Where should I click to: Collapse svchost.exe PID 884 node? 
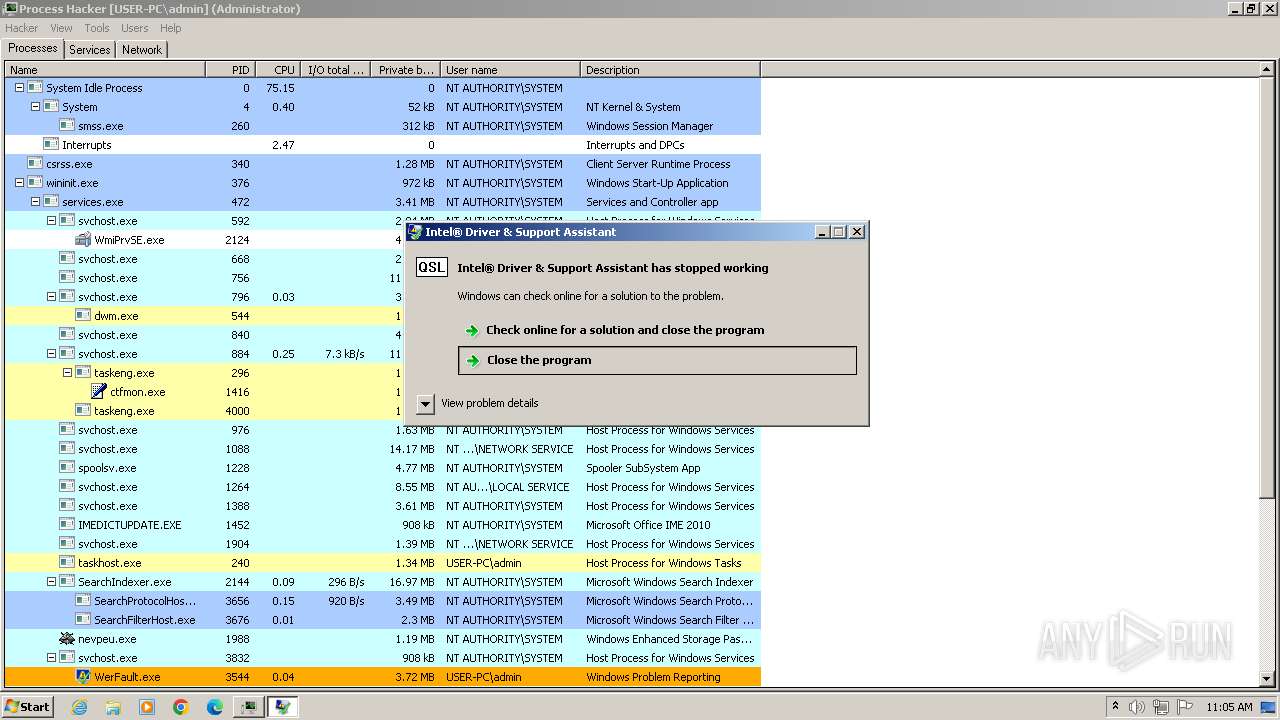[x=51, y=354]
